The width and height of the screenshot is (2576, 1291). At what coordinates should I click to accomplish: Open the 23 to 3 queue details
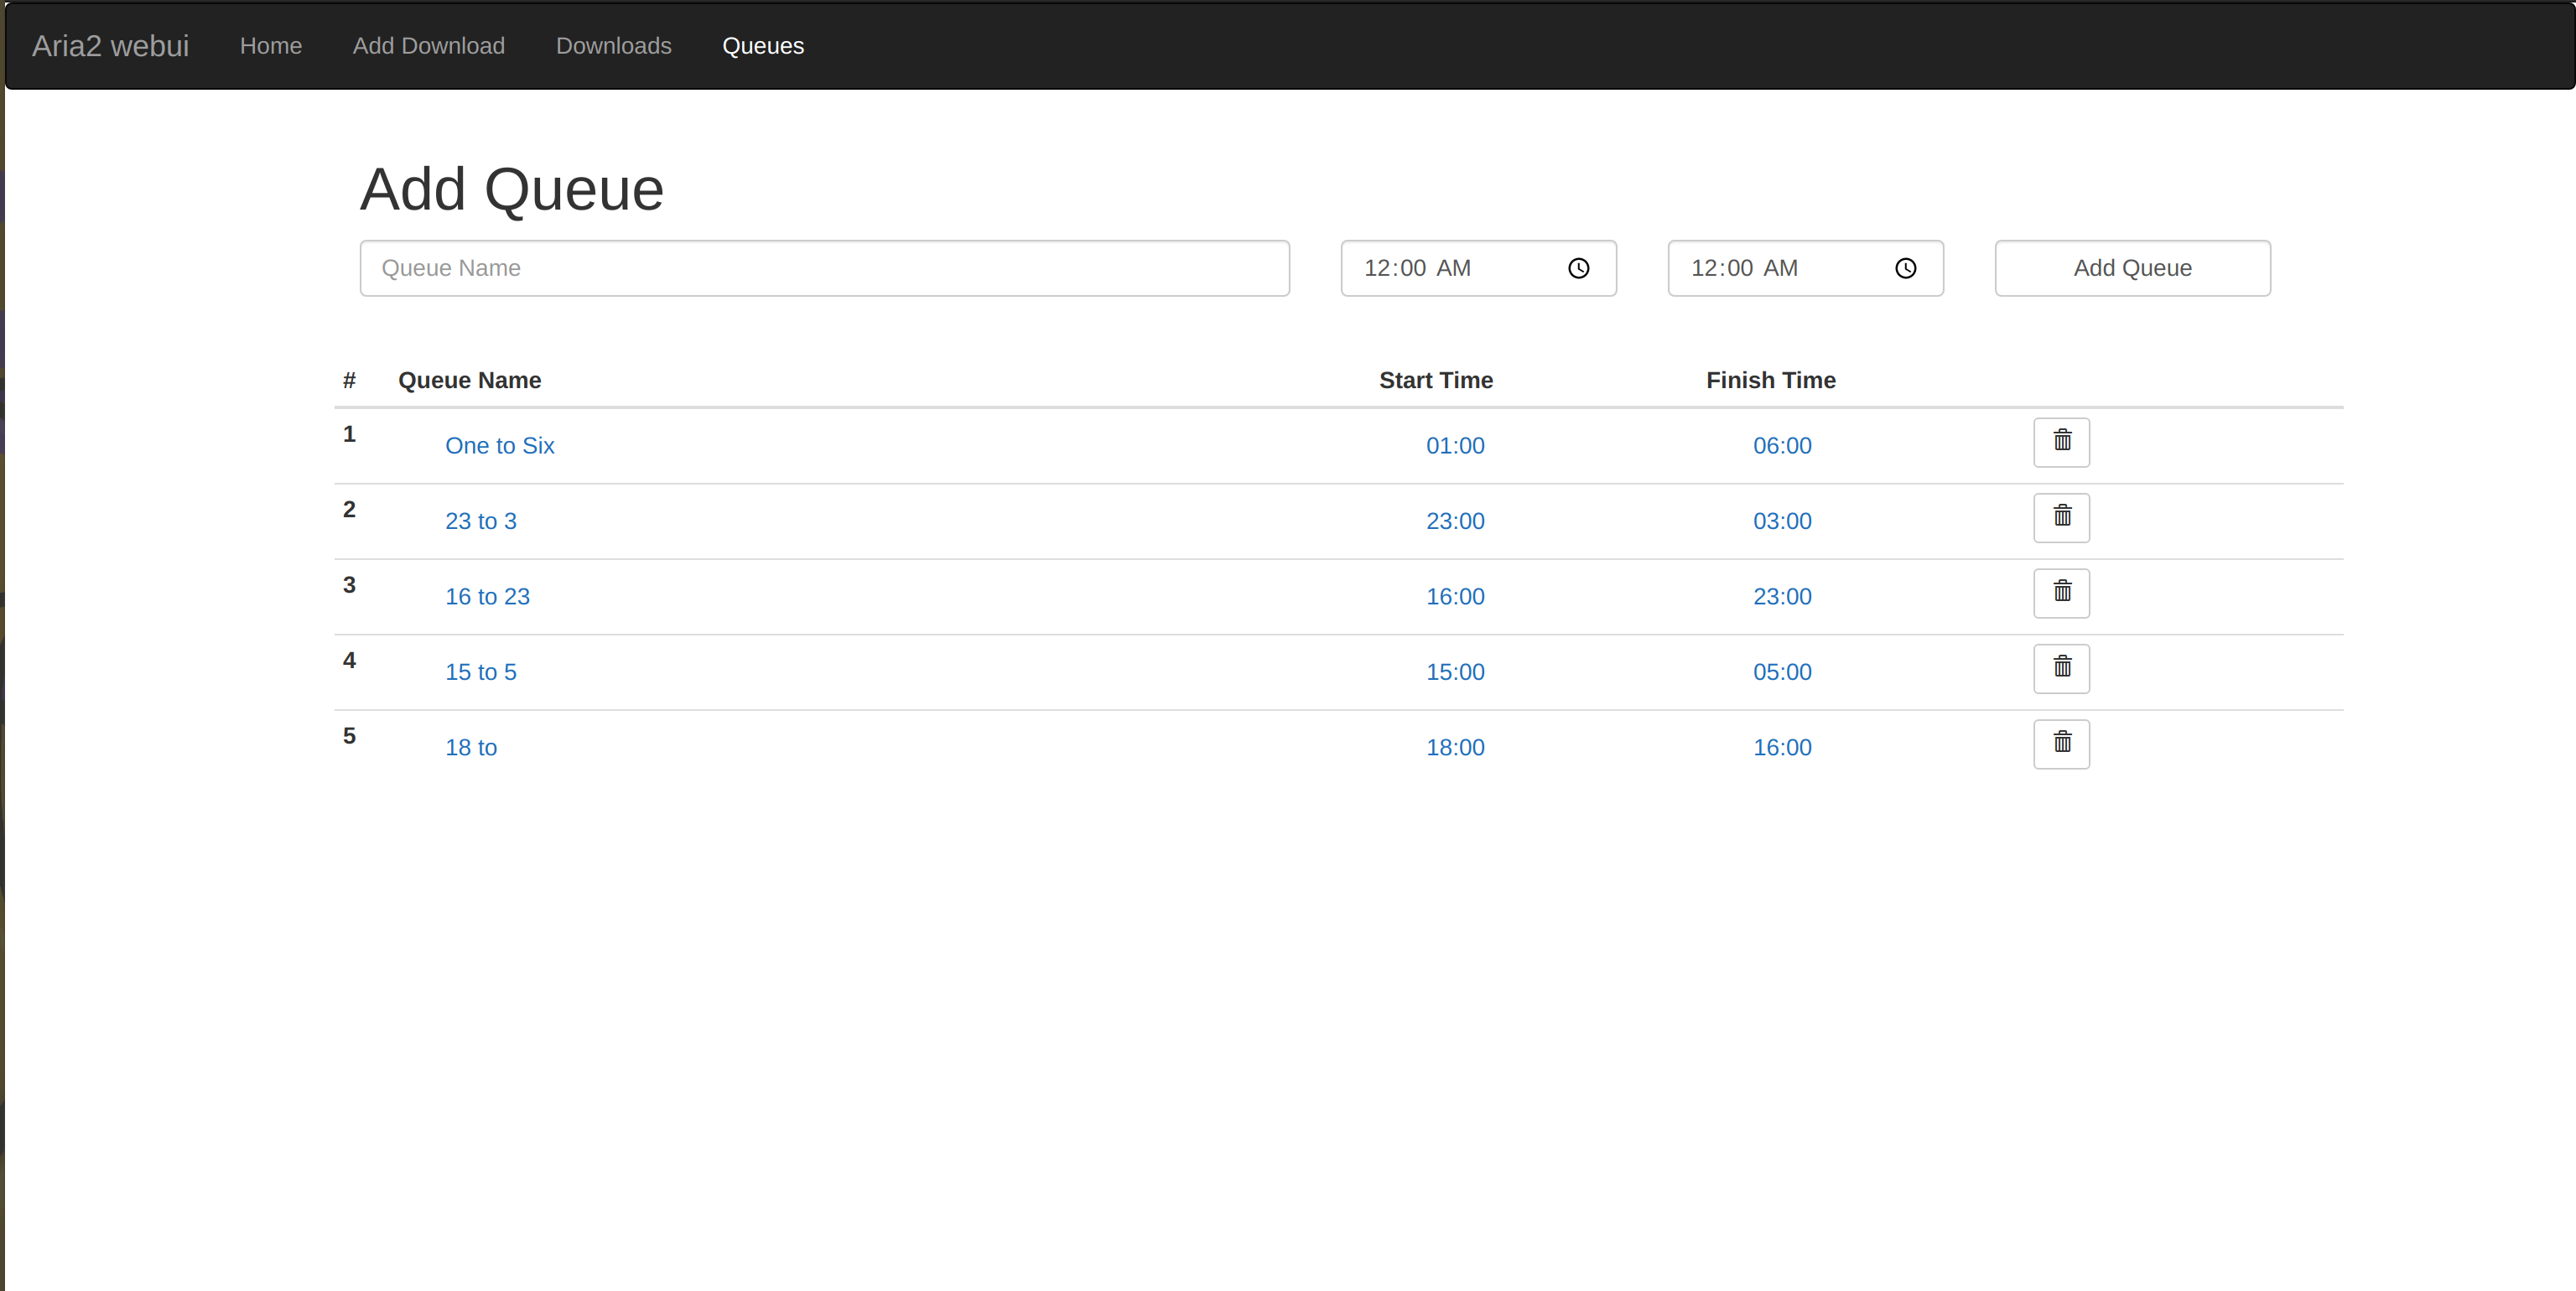click(x=480, y=521)
